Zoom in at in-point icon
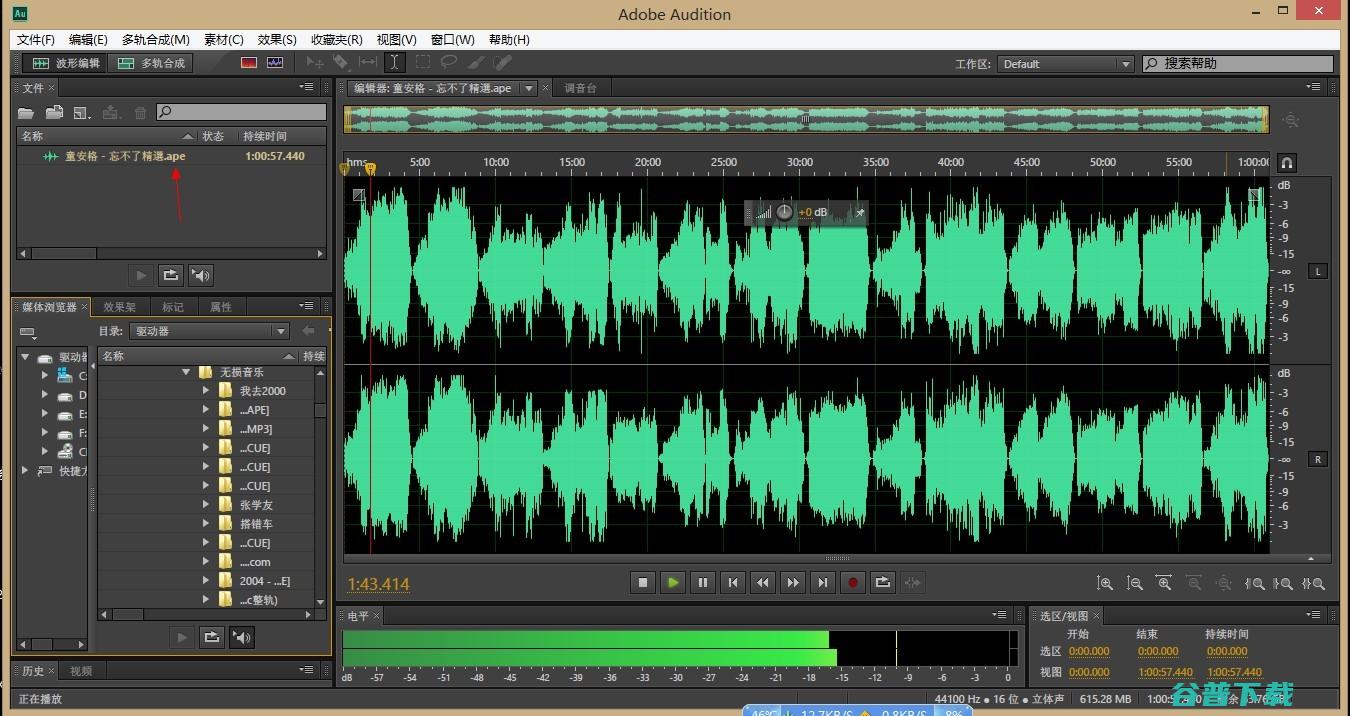Viewport: 1350px width, 716px height. 1255,583
